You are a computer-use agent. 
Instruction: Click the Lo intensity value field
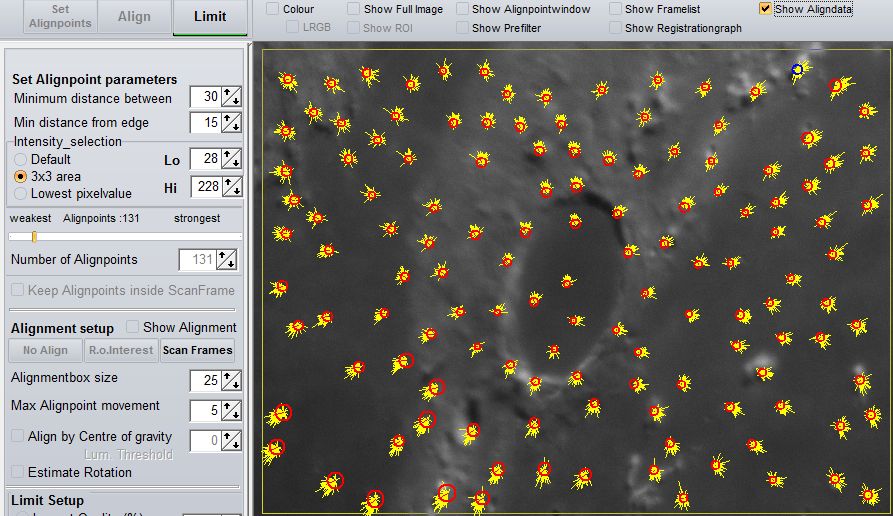[205, 159]
